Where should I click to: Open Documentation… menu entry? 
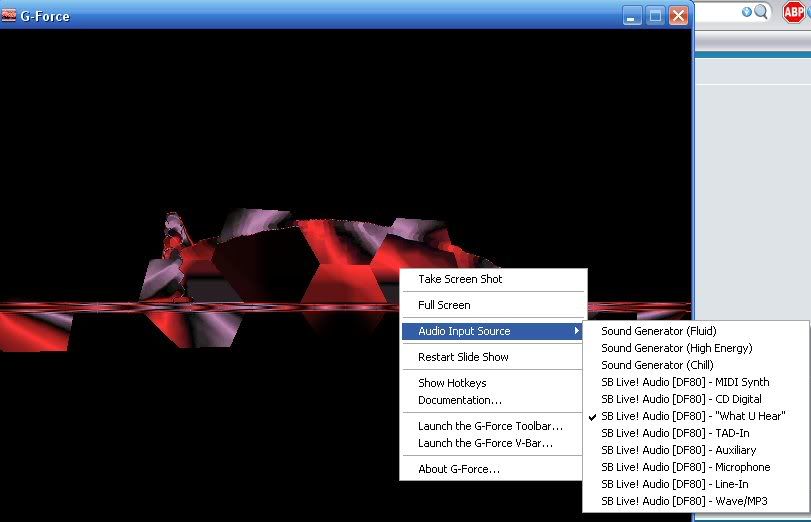coord(492,400)
